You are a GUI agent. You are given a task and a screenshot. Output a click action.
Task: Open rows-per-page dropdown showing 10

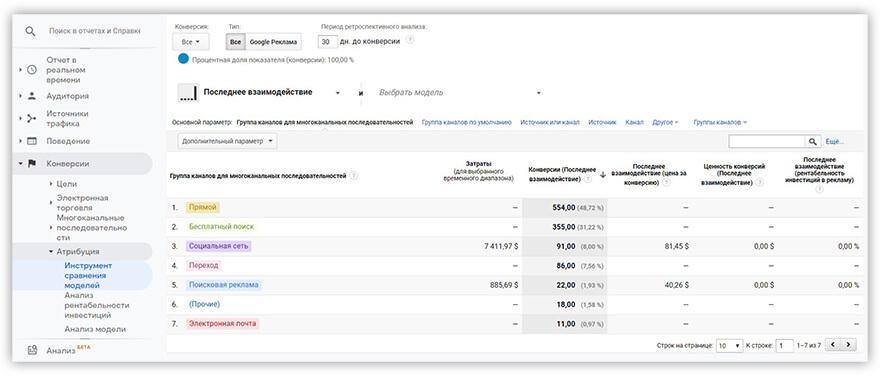click(730, 345)
